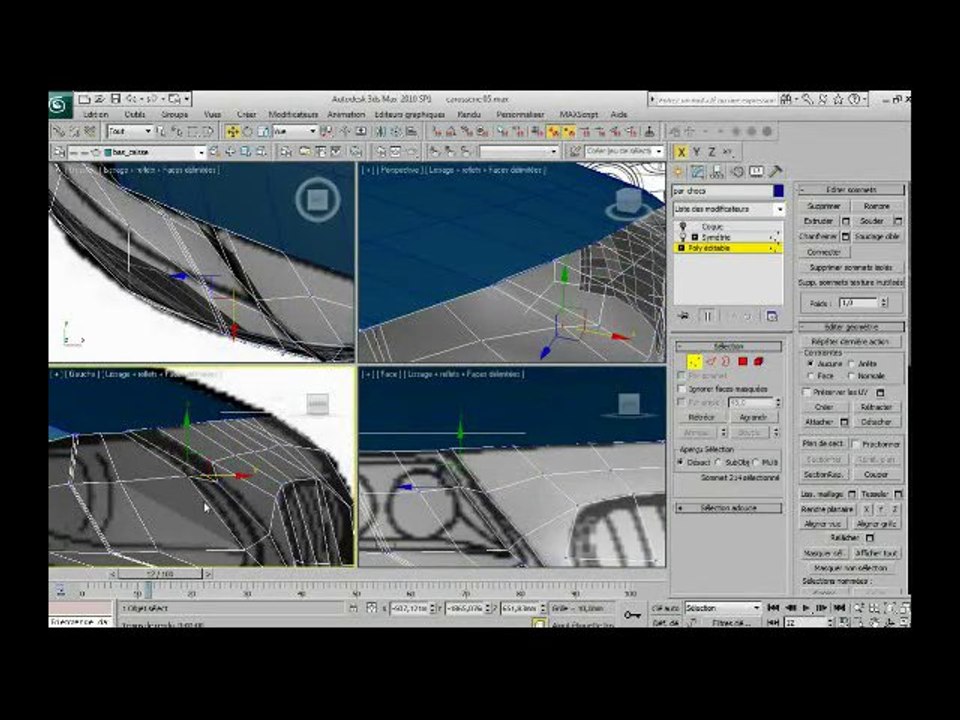960x720 pixels.
Task: Open the Modificateurs menu
Action: click(293, 114)
